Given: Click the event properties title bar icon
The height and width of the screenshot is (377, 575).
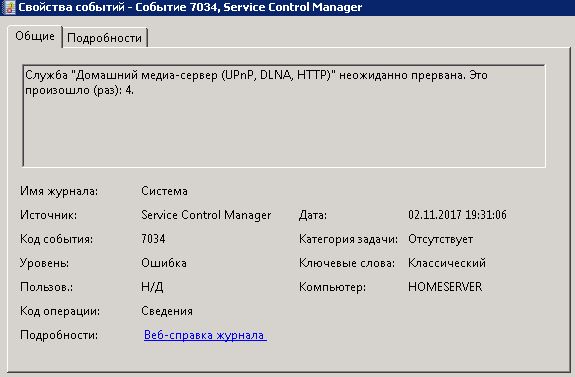Looking at the screenshot, I should (x=8, y=7).
